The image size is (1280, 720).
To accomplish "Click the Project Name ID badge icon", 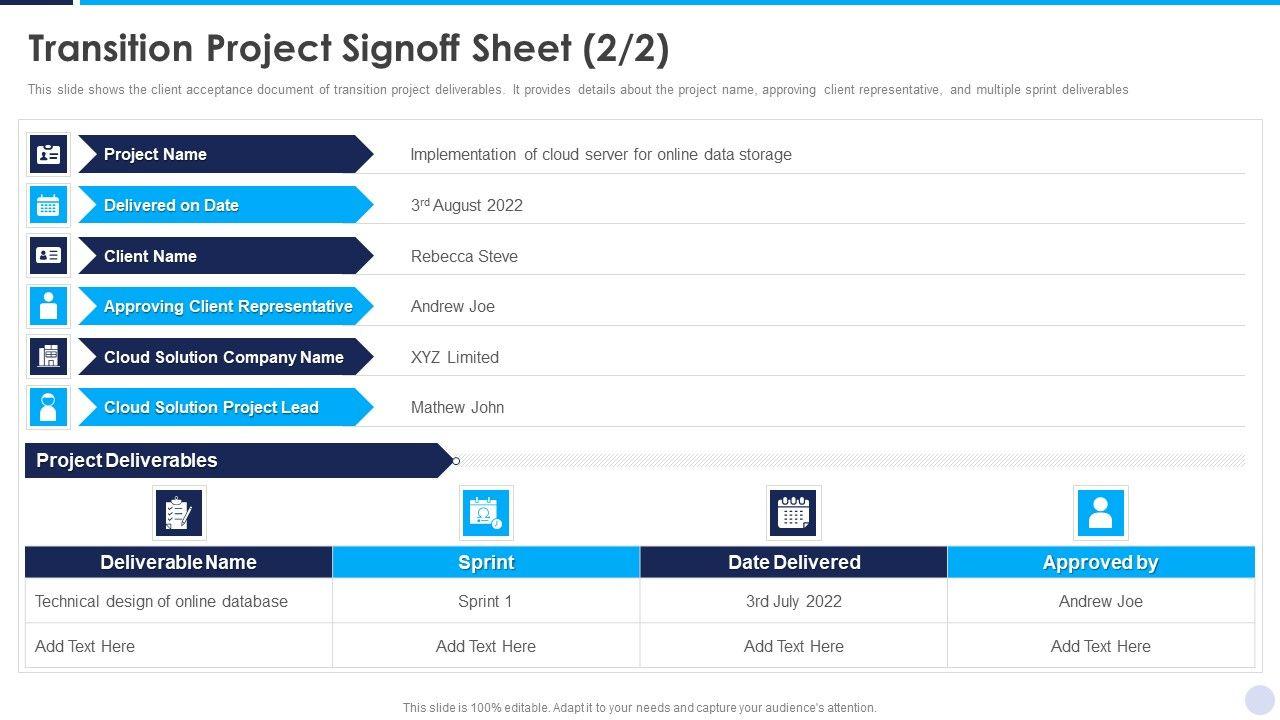I will [48, 155].
